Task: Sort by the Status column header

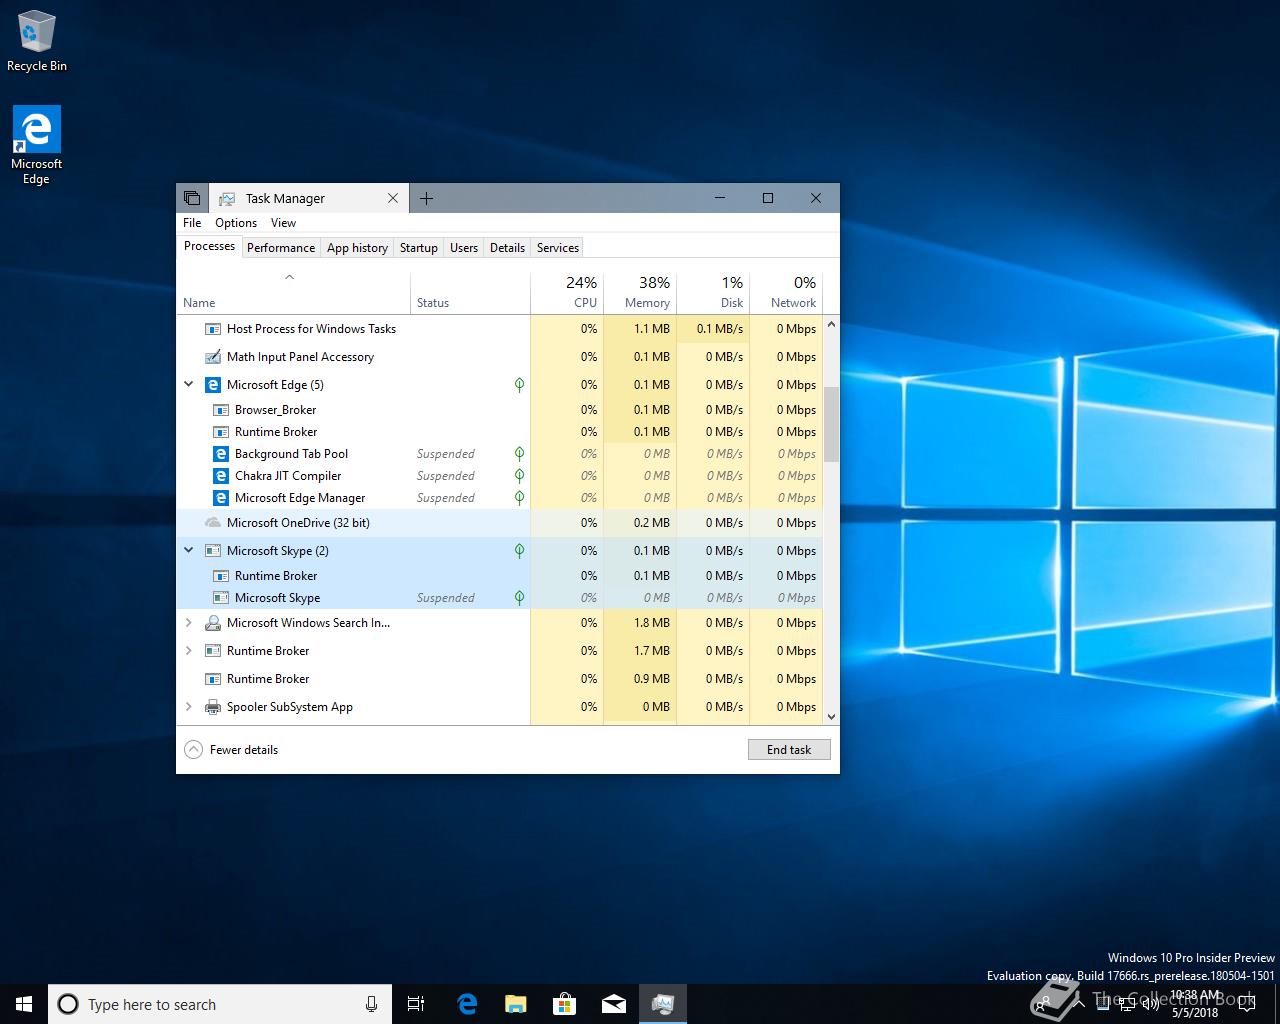Action: (x=470, y=292)
